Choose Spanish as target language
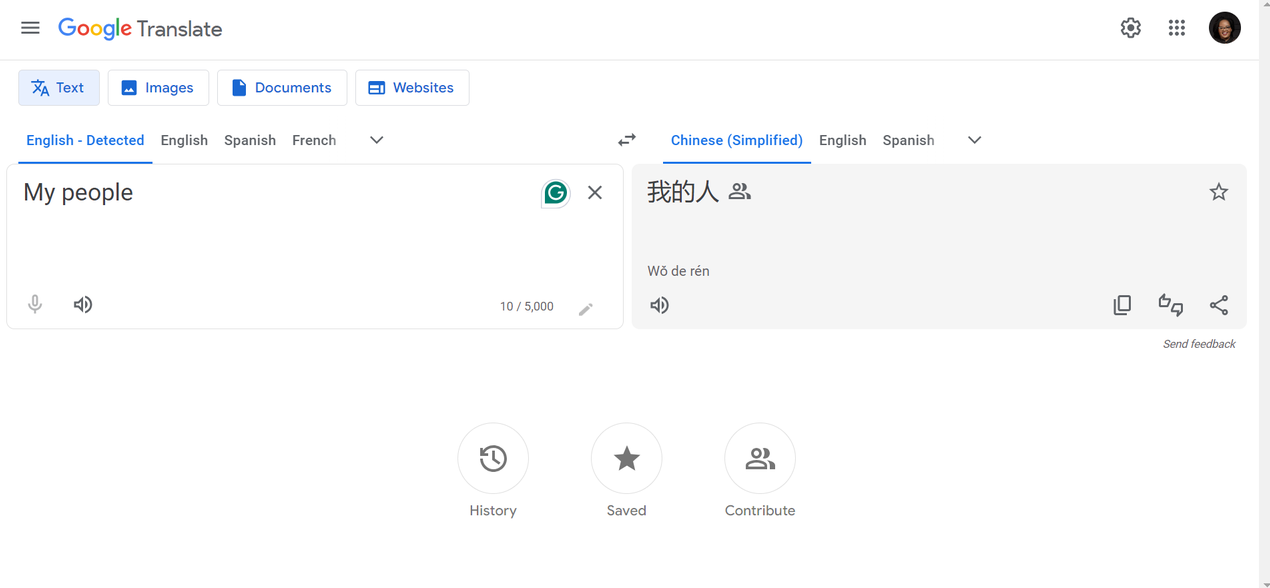Viewport: 1270px width, 588px height. tap(909, 141)
